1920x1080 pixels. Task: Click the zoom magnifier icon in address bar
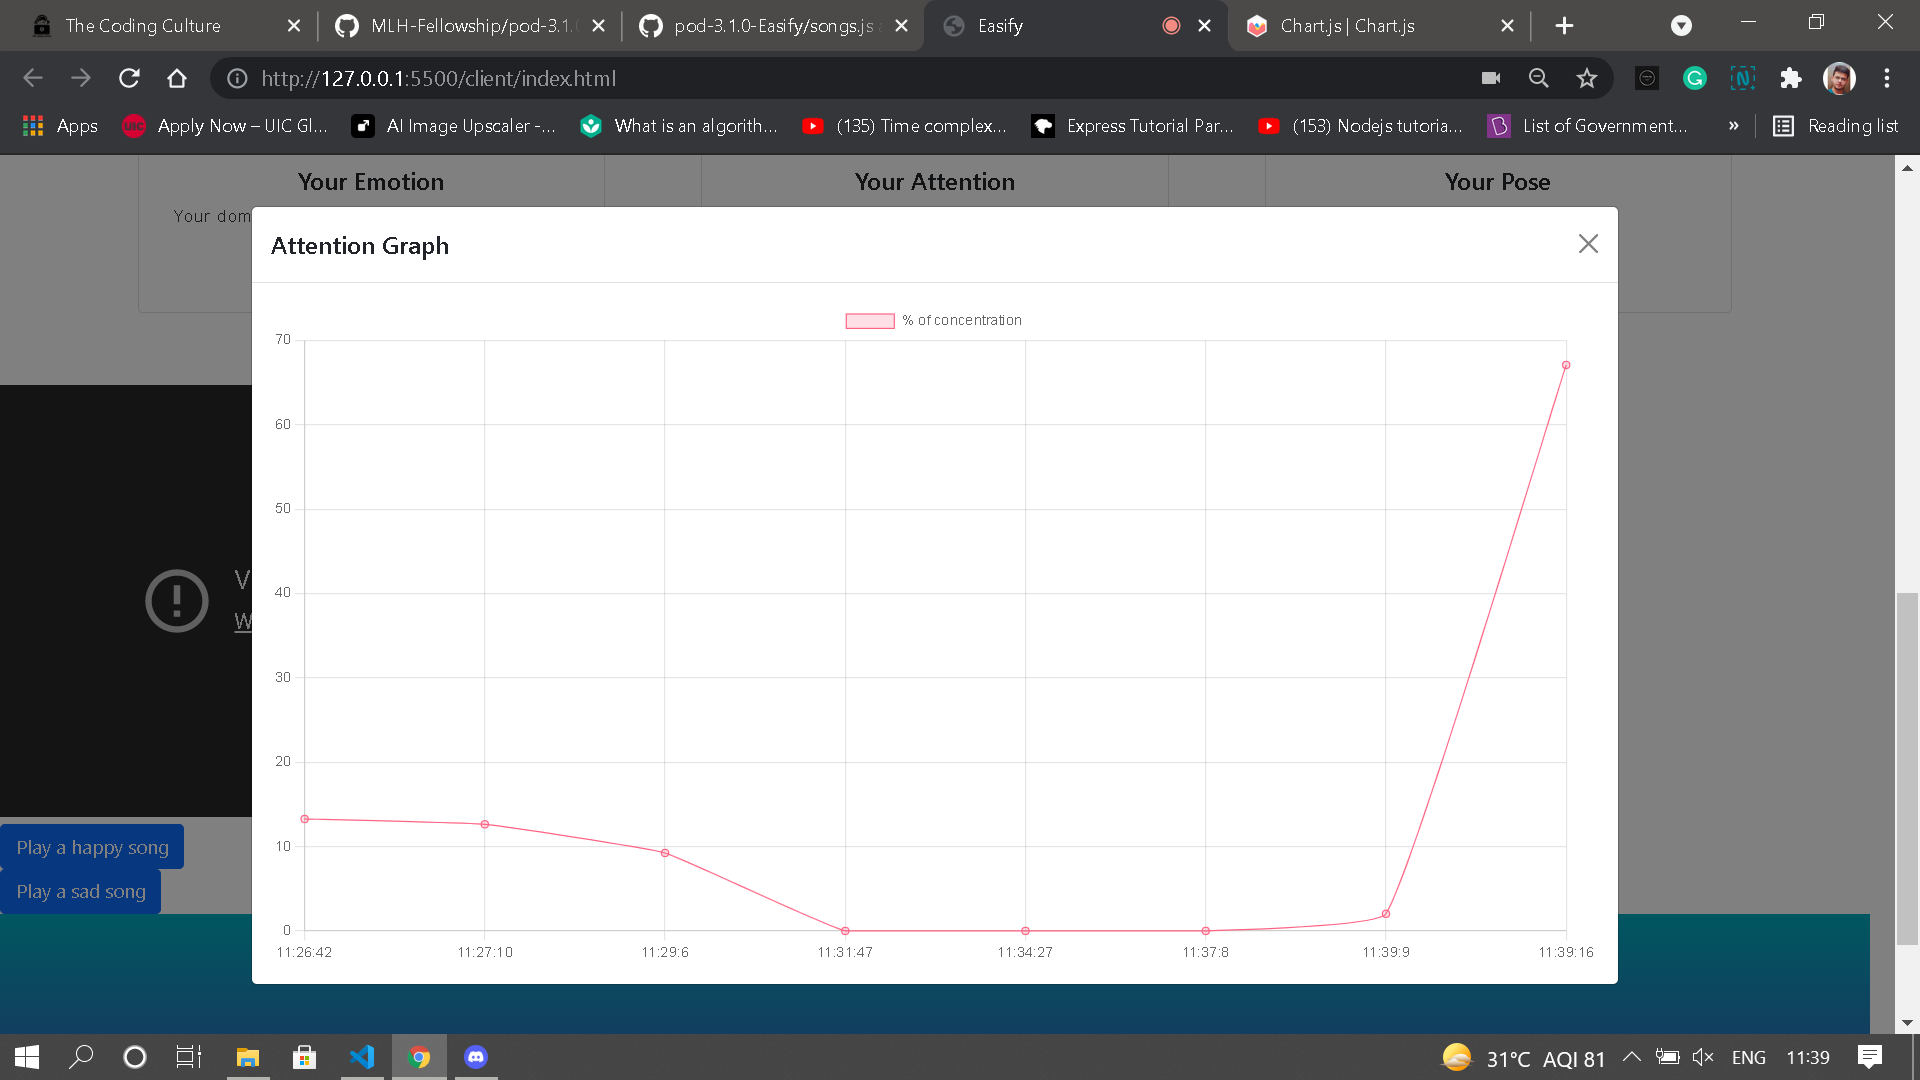coord(1539,78)
